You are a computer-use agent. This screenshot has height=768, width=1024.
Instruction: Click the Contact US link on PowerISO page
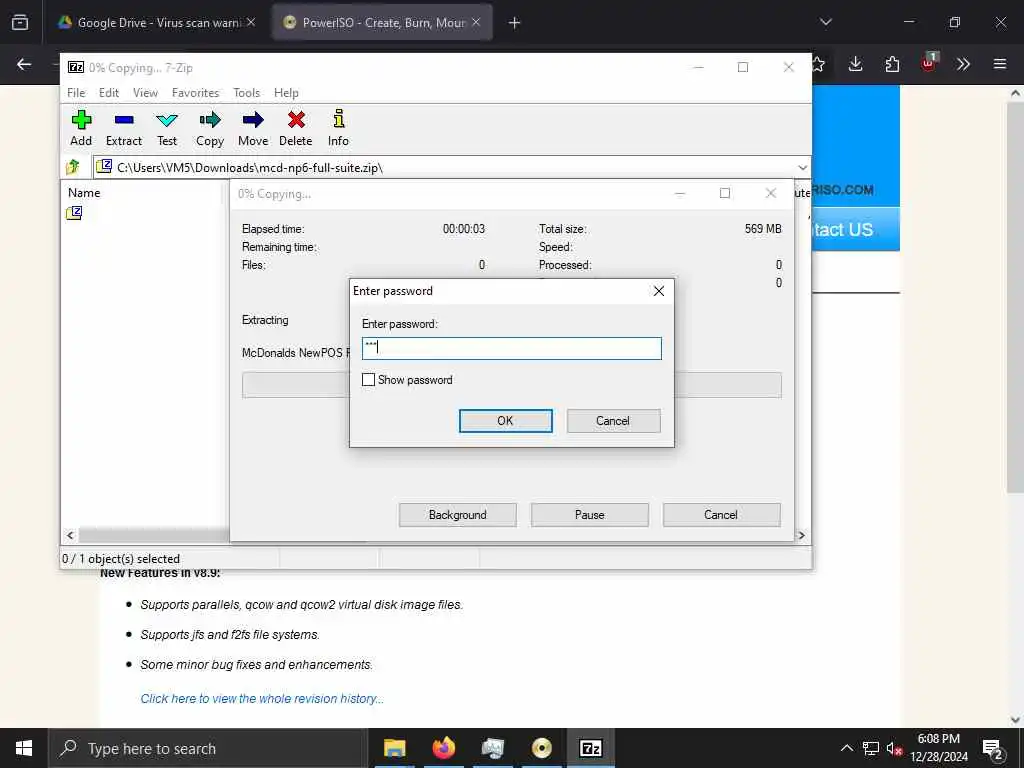click(x=856, y=229)
